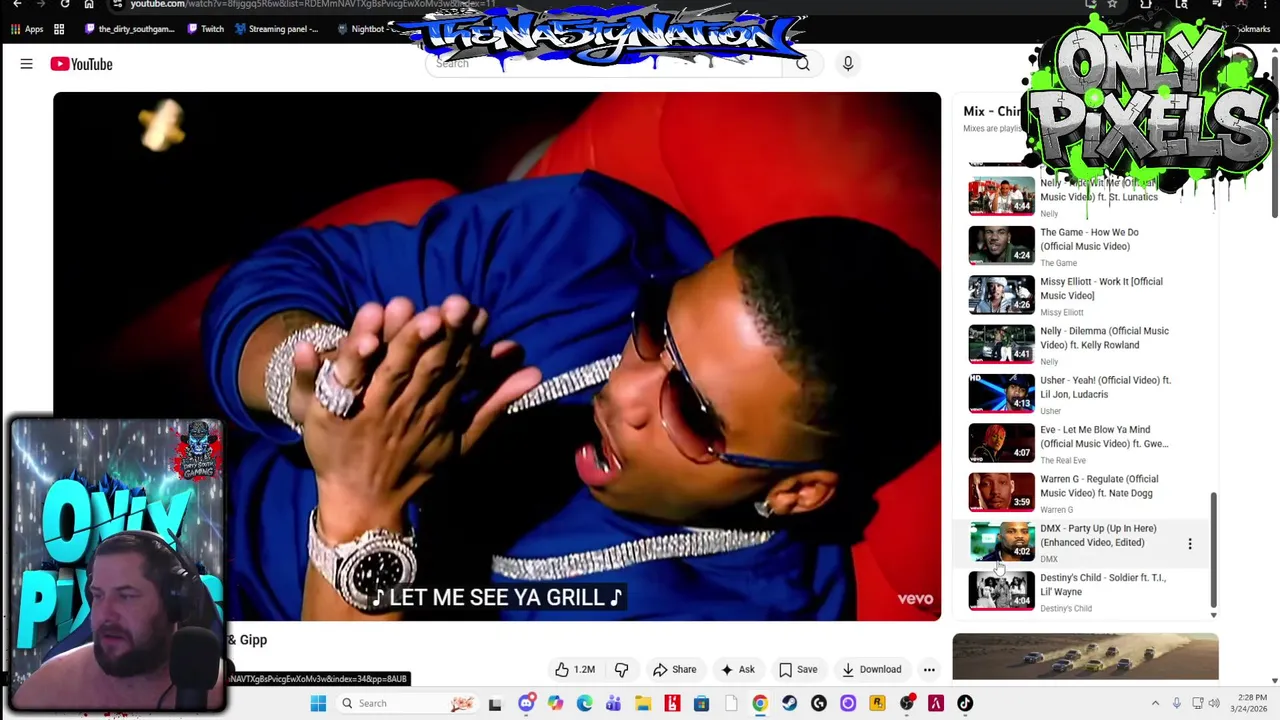Click the playlist panel scrollbar thumb
This screenshot has height=720, width=1280.
click(x=1213, y=548)
